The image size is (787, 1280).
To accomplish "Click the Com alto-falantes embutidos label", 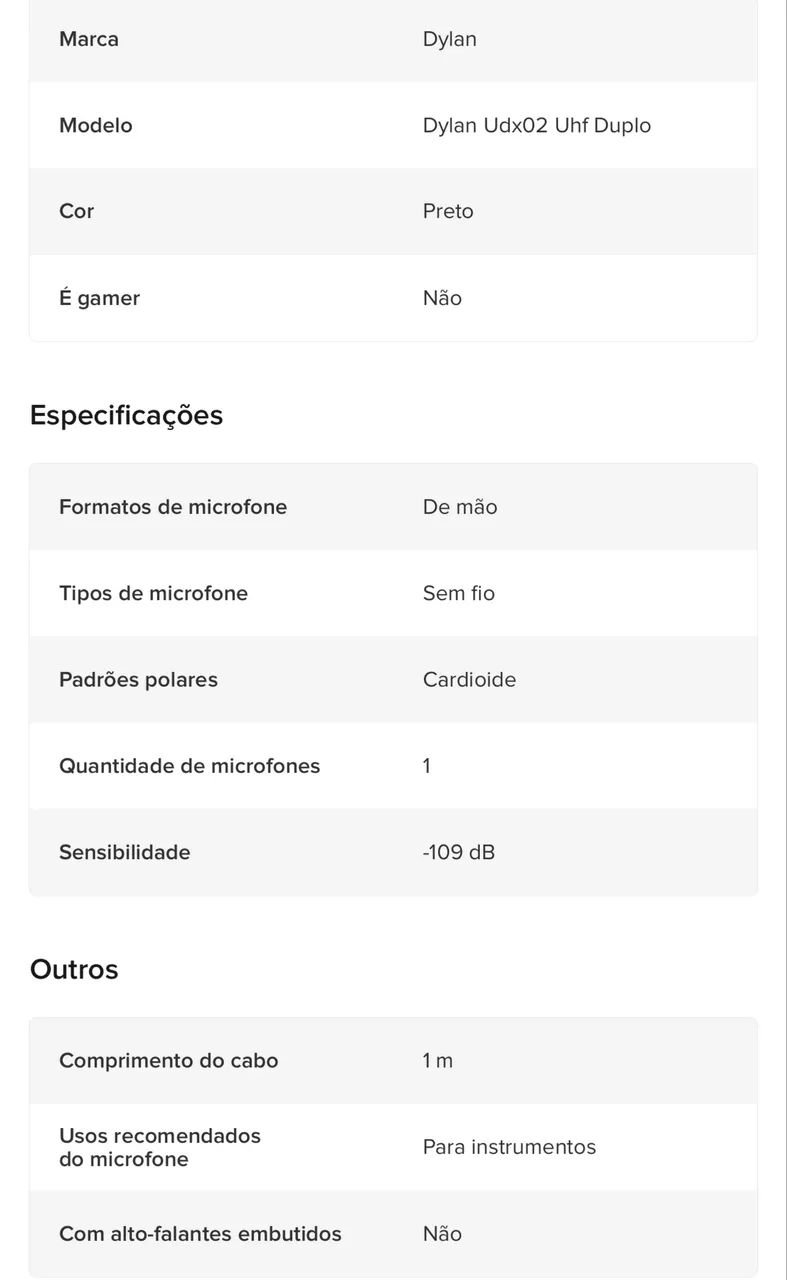I will [x=200, y=1234].
